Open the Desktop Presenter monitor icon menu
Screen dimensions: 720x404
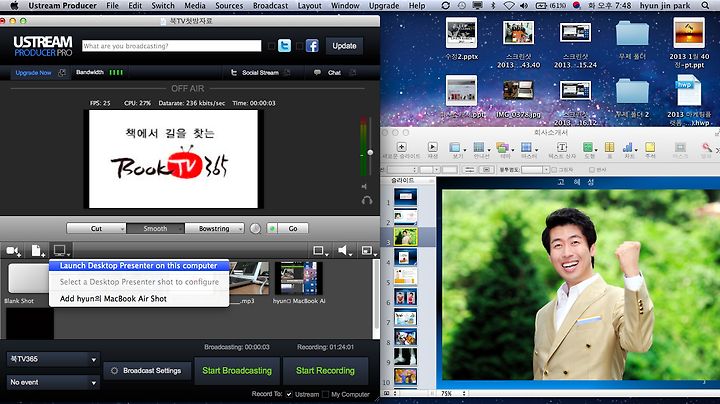point(61,251)
